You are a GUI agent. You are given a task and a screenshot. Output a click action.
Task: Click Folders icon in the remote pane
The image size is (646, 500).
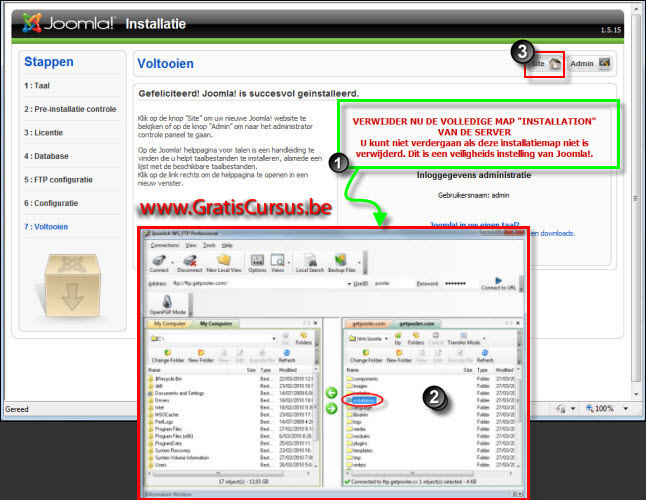[415, 339]
